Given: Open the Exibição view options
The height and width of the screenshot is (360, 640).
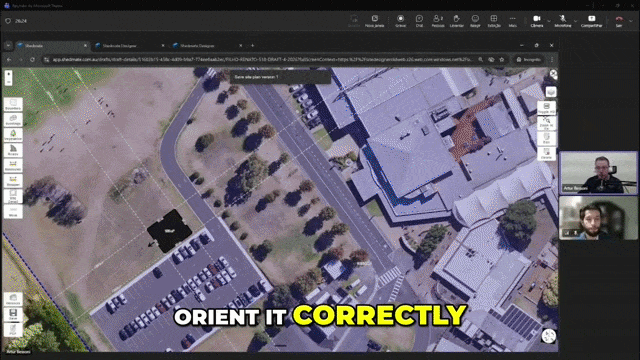Looking at the screenshot, I should tap(494, 21).
